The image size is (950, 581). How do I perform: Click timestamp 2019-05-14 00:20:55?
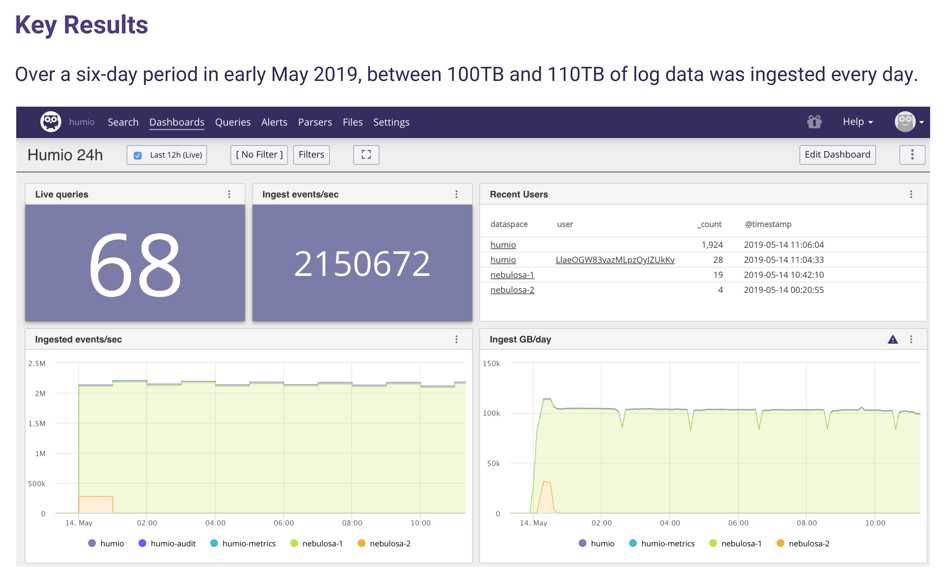tap(784, 290)
